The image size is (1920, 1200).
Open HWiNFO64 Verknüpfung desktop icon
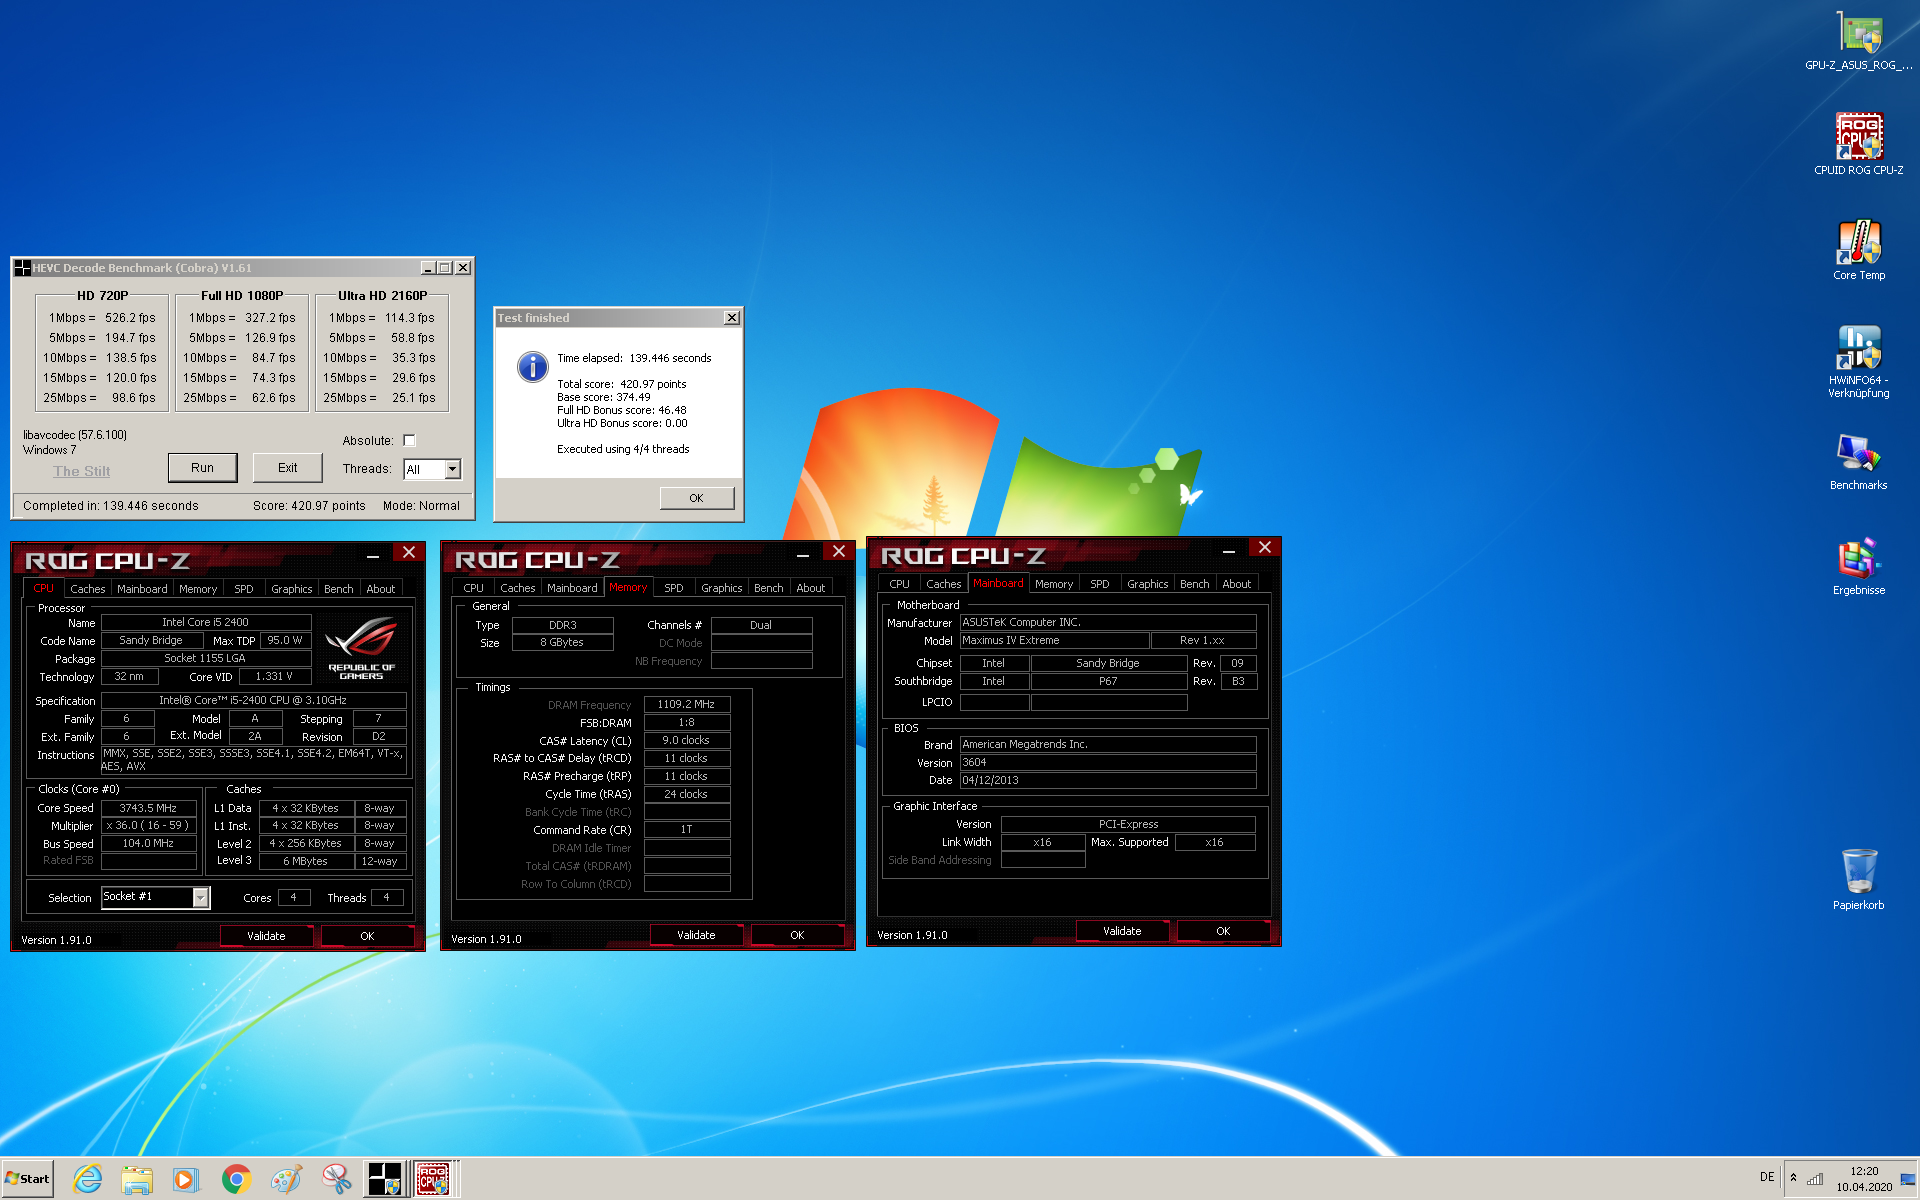tap(1858, 360)
